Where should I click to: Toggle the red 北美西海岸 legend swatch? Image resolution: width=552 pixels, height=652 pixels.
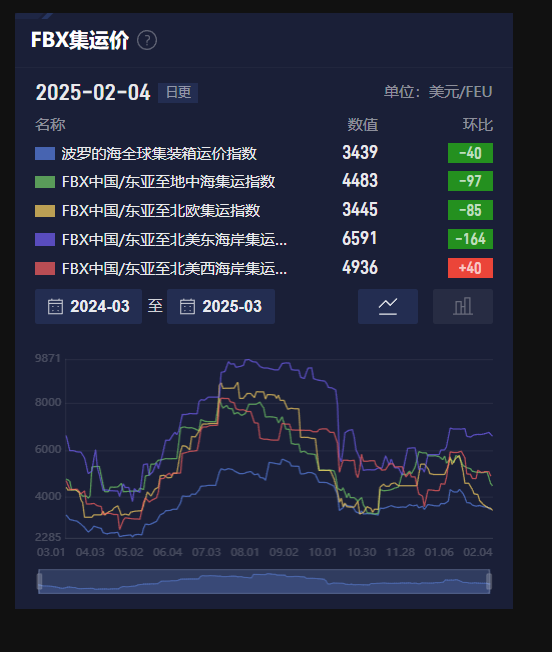tap(45, 269)
